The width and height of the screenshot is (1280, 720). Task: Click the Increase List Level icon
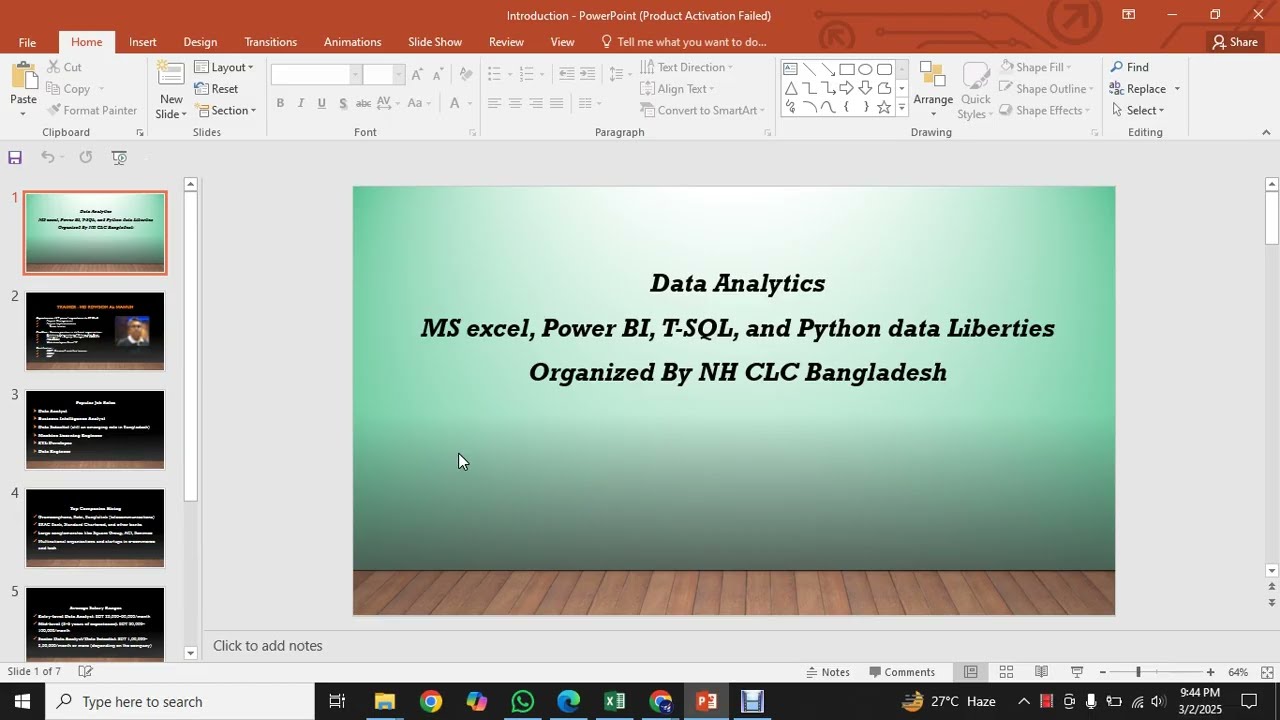(x=587, y=74)
